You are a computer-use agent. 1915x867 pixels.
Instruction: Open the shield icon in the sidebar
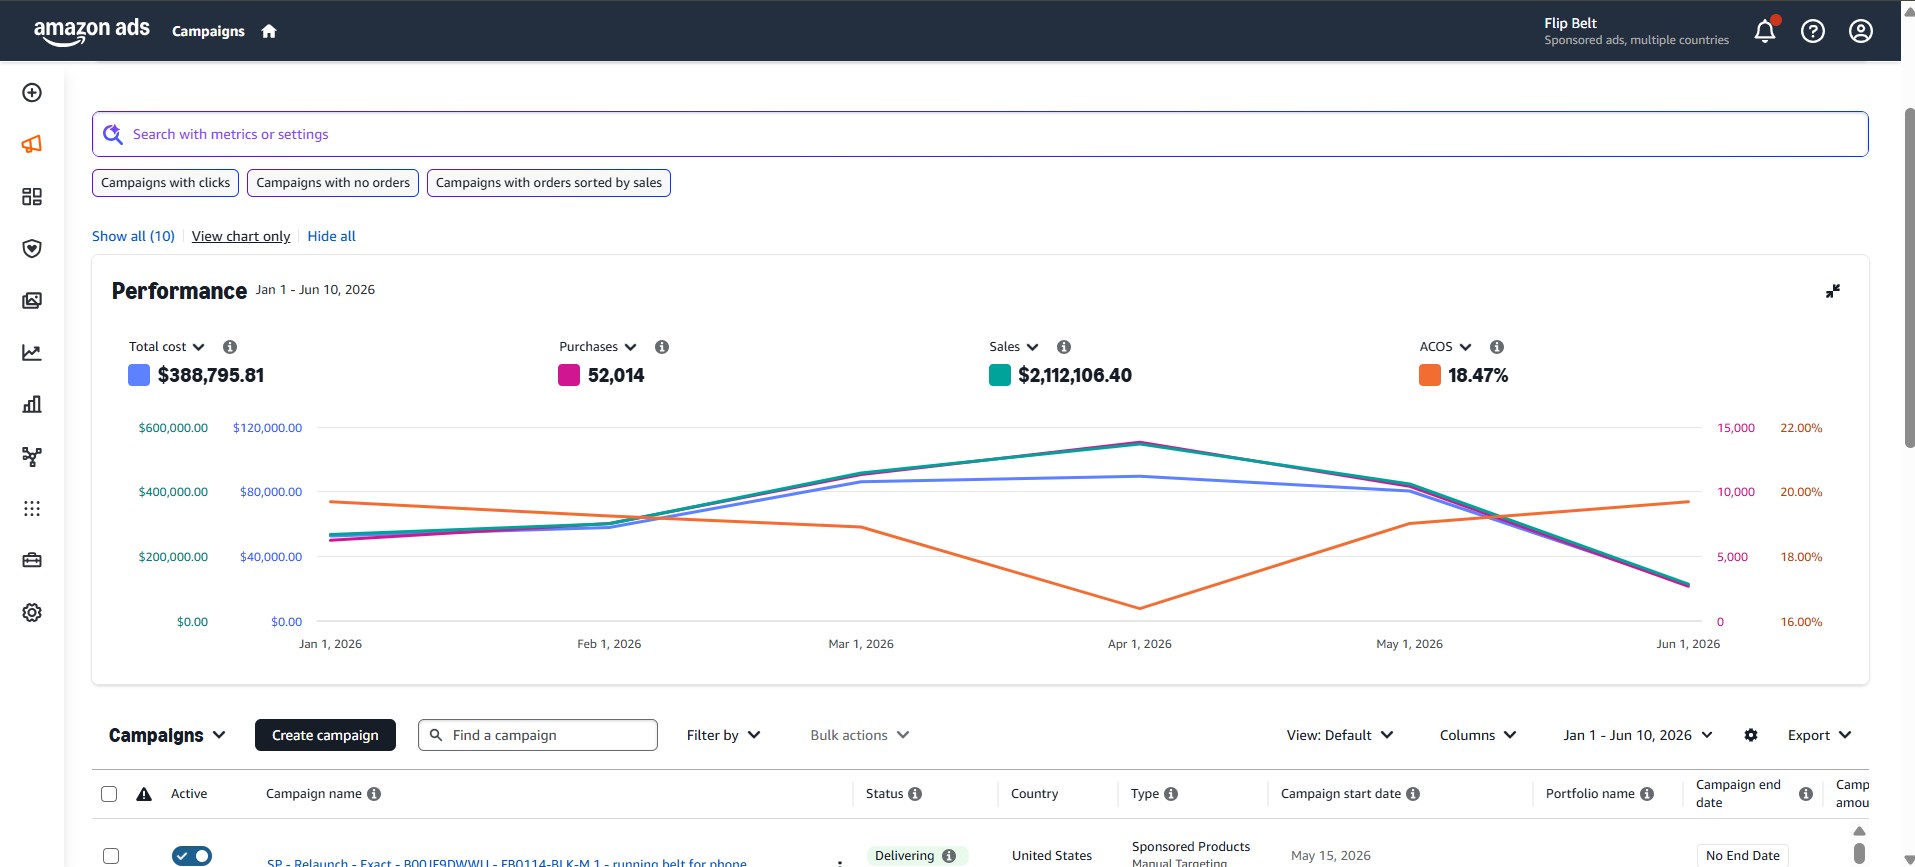[x=32, y=248]
